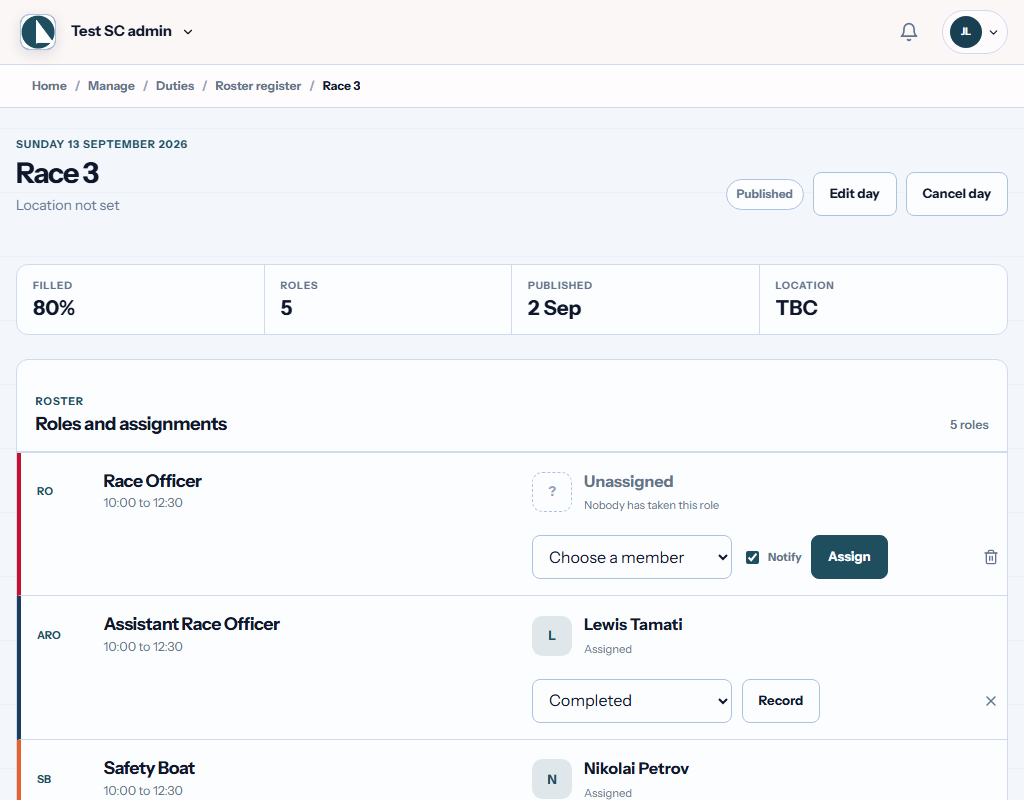Viewport: 1024px width, 800px height.
Task: Click the sailboat club logo icon
Action: coord(38,31)
